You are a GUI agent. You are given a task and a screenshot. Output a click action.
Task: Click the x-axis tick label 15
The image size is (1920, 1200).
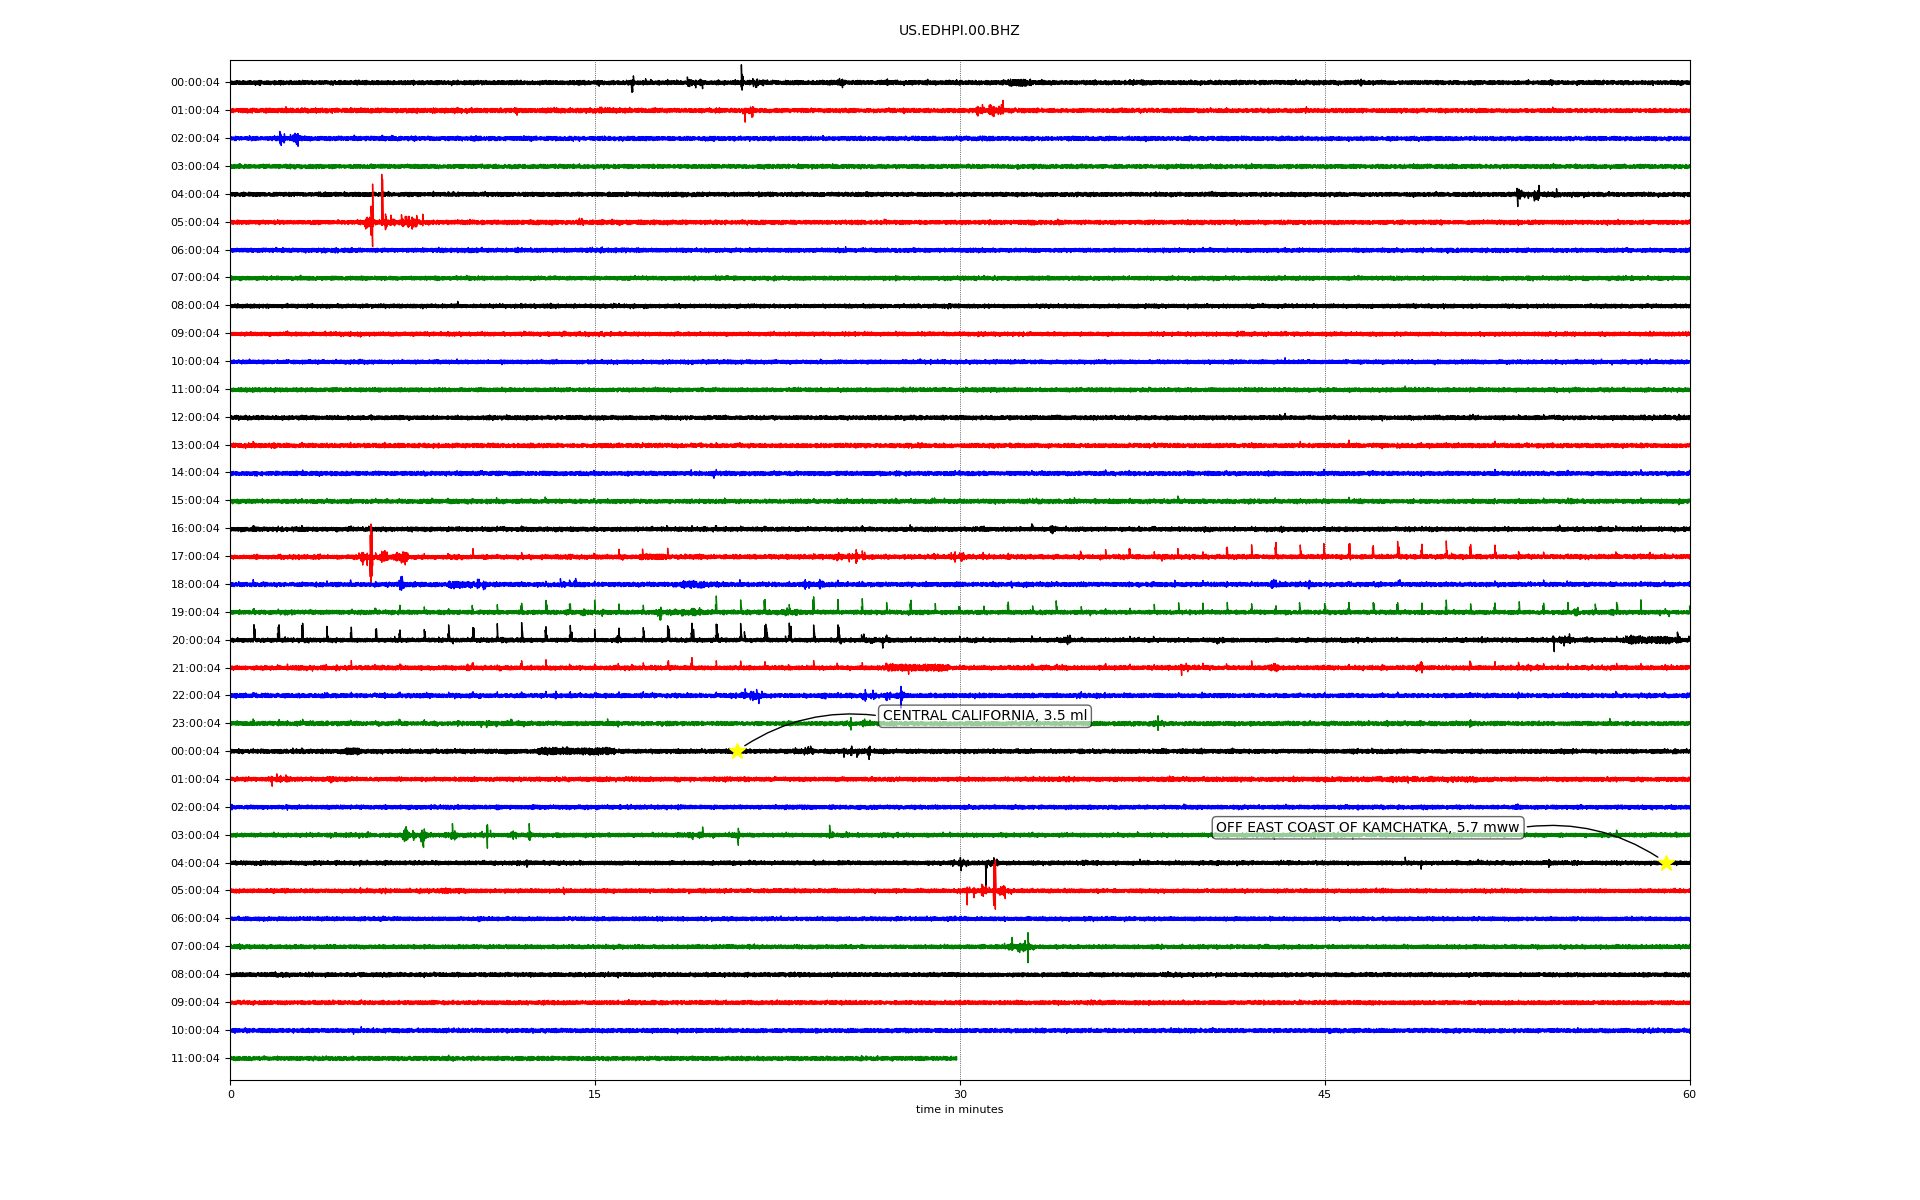pyautogui.click(x=595, y=1094)
